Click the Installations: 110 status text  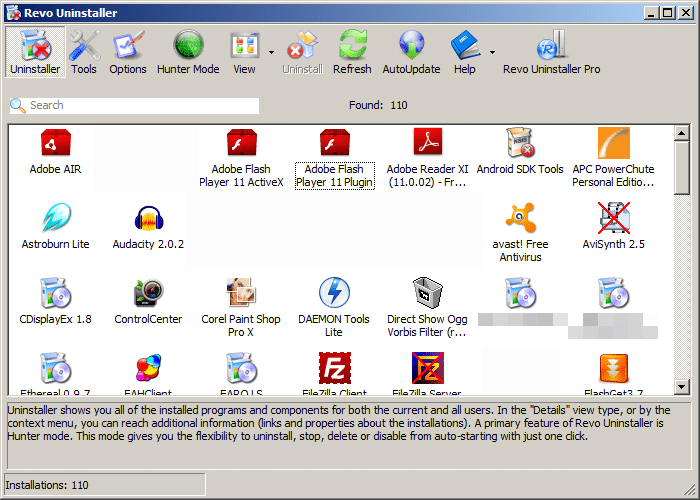(47, 485)
